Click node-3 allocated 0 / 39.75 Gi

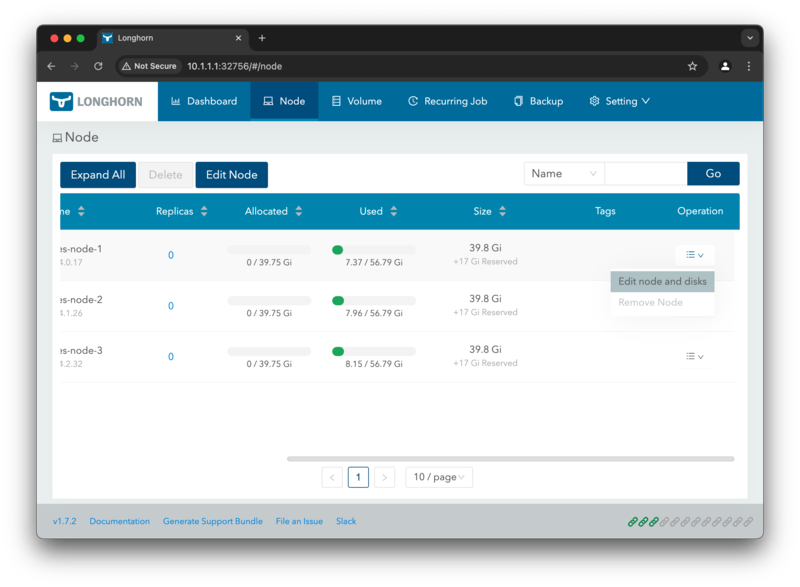coord(269,364)
